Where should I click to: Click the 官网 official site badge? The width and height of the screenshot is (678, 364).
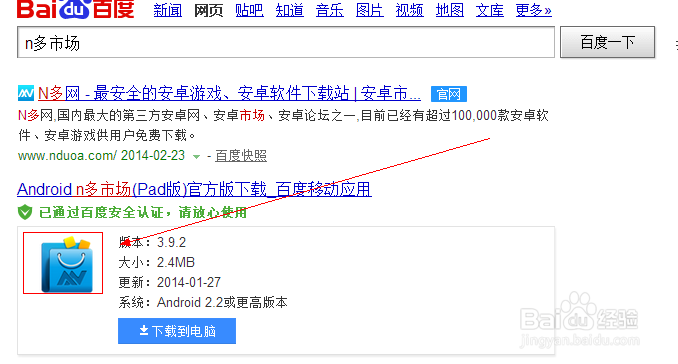448,94
